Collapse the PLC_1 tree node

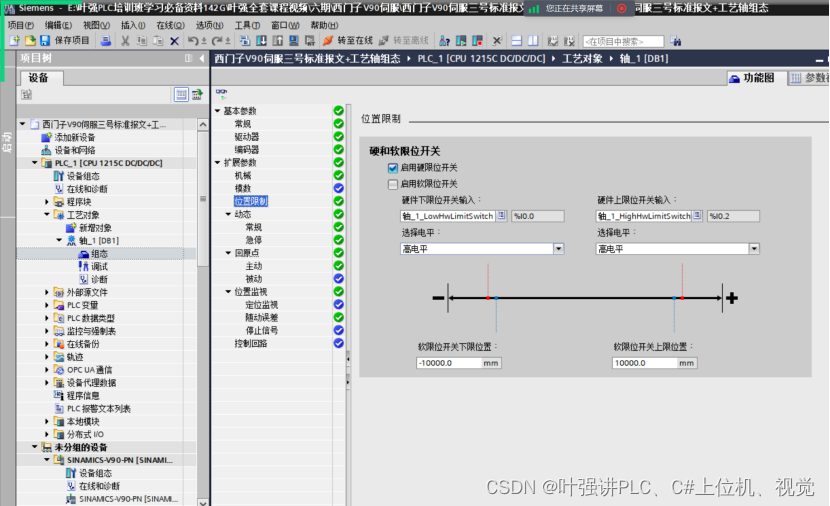tap(34, 162)
